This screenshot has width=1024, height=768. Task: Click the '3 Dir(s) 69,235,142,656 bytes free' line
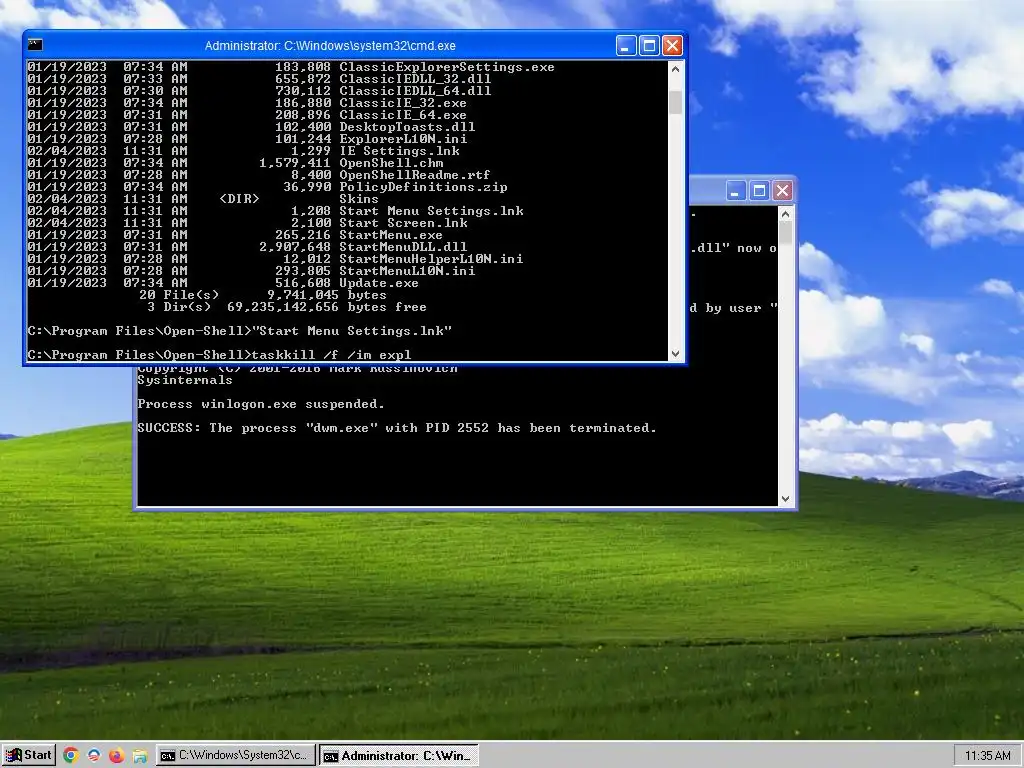point(287,307)
